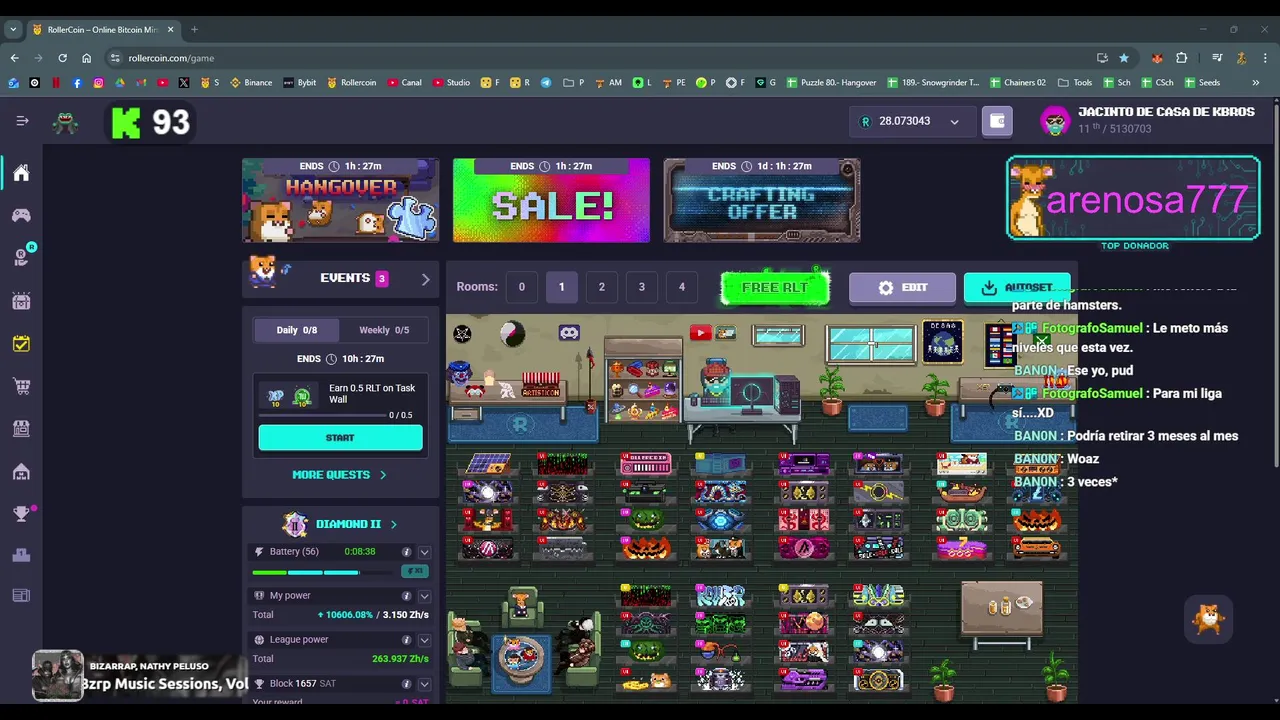Open the Facebook bookmark icon
This screenshot has width=1280, height=720.
[x=77, y=83]
